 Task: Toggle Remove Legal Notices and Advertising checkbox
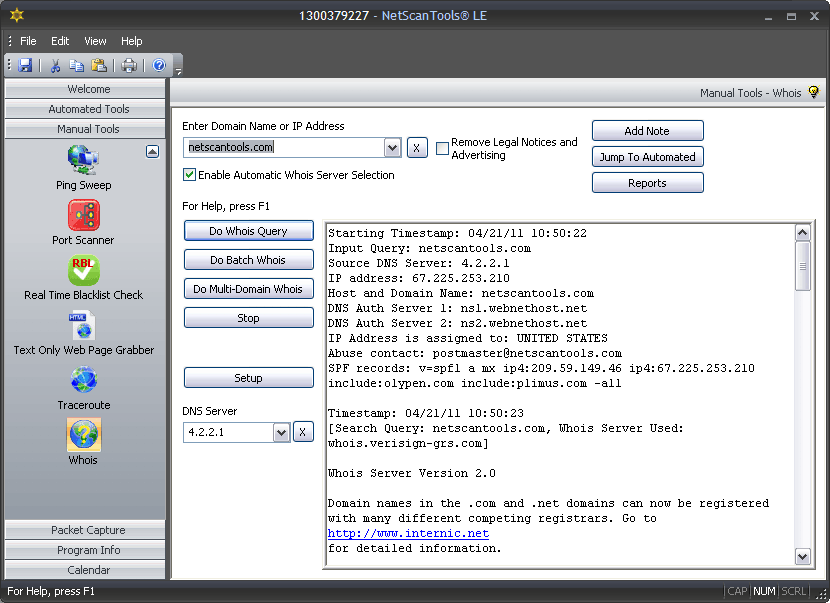(x=442, y=148)
